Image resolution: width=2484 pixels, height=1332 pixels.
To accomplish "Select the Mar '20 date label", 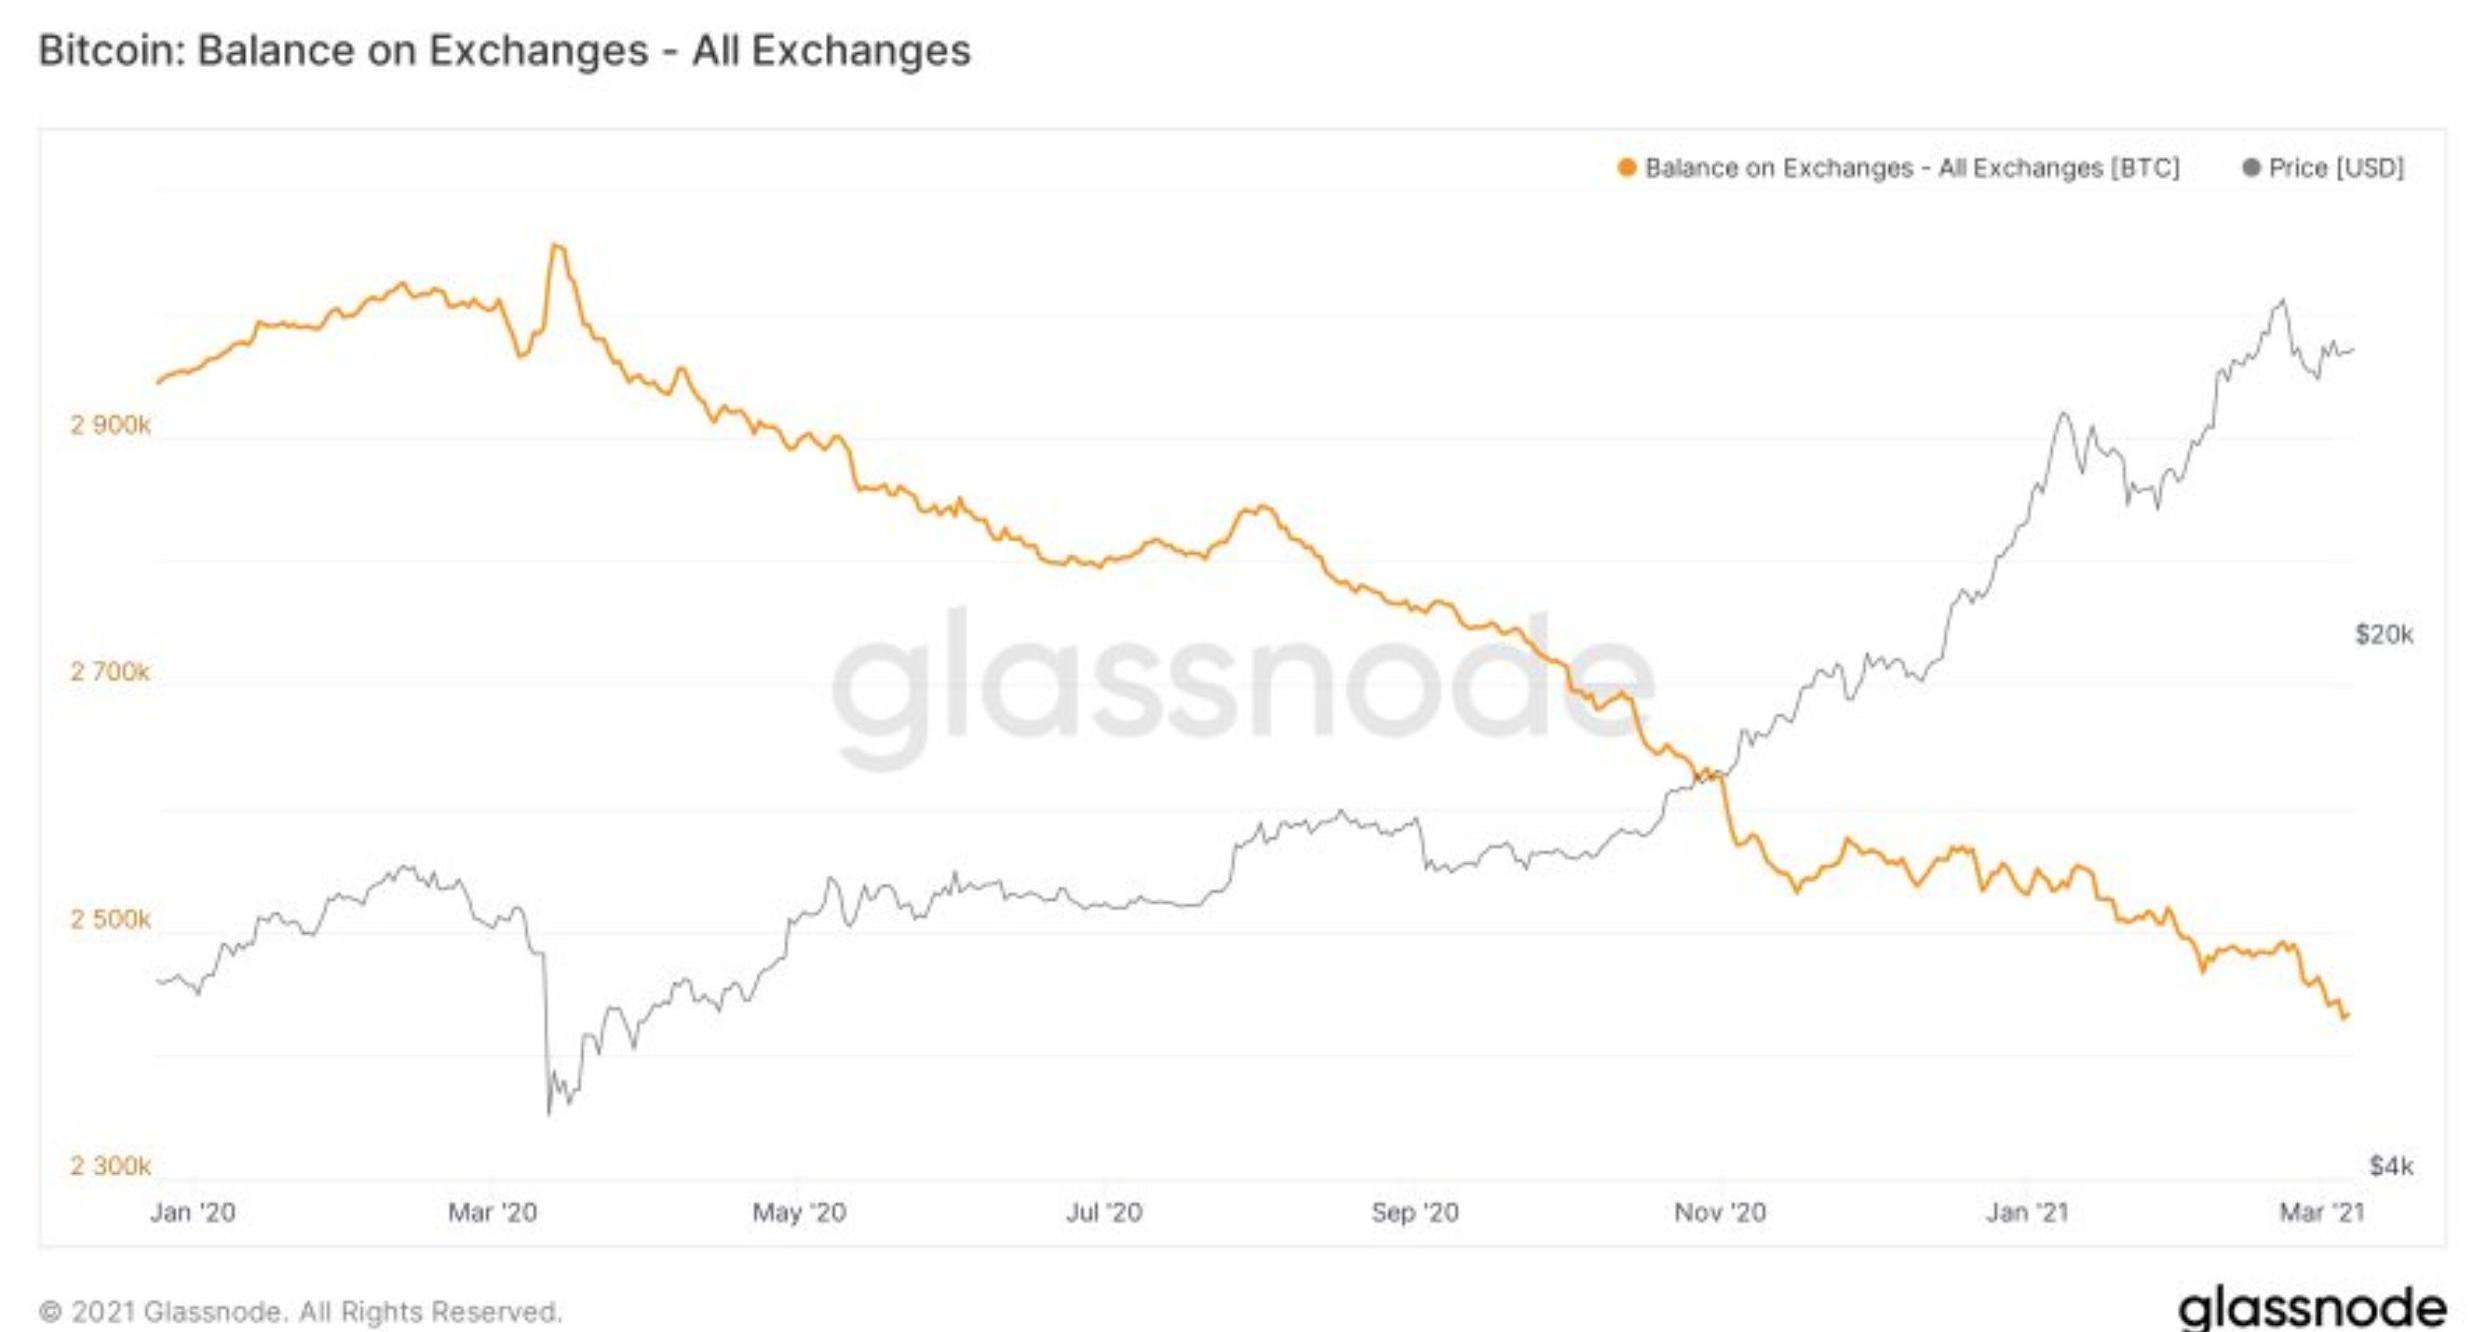I will point(492,1212).
